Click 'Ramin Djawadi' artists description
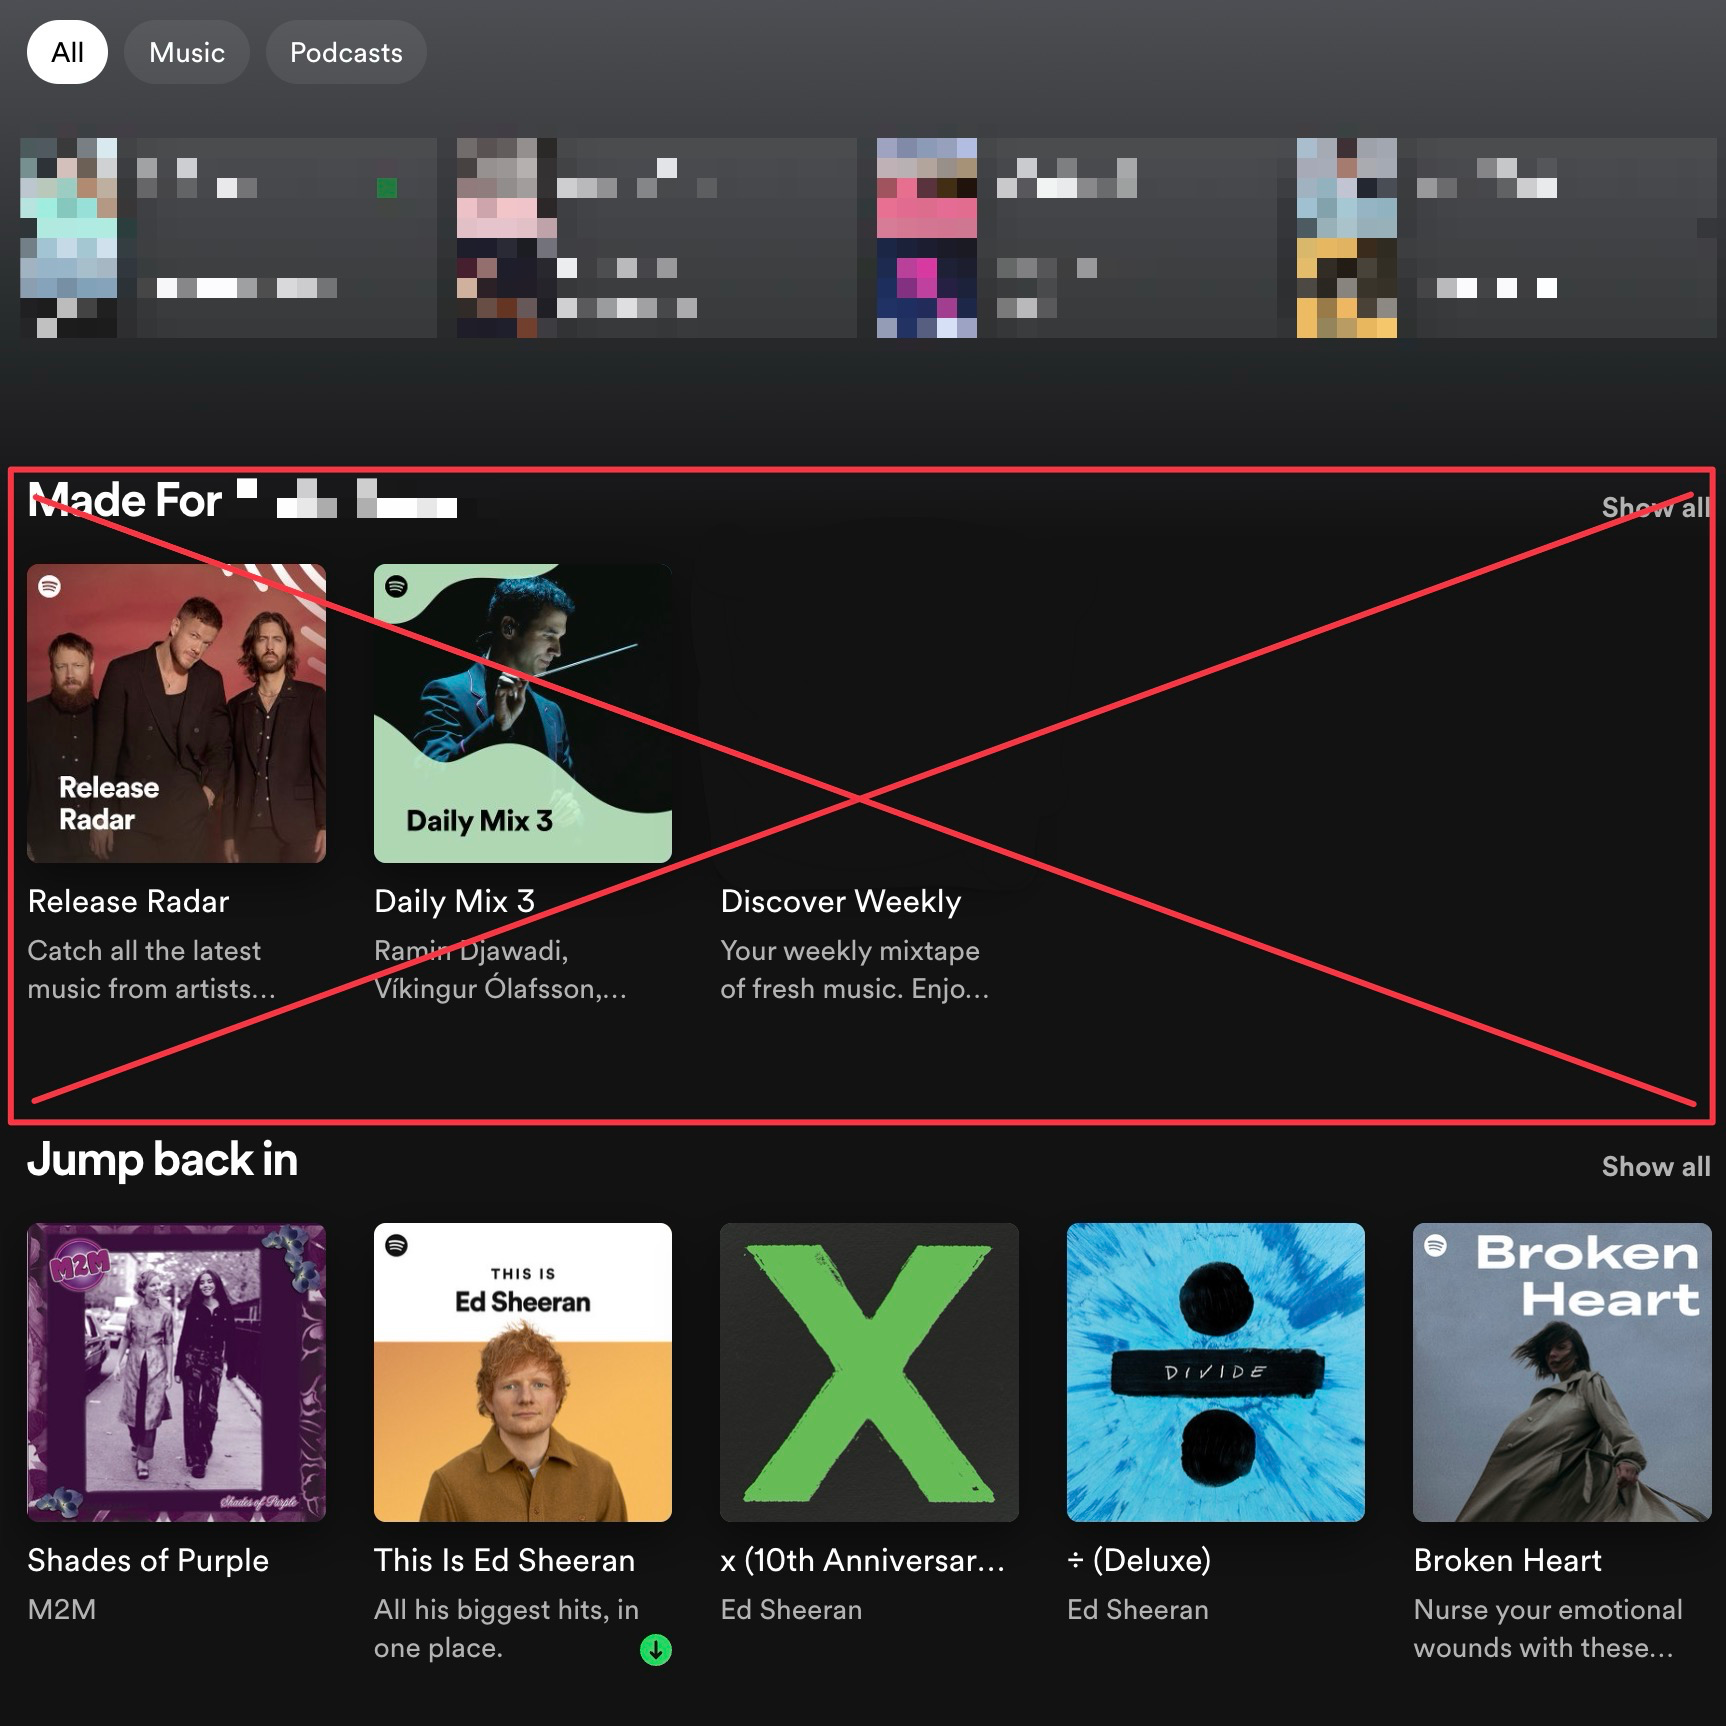1726x1726 pixels. click(x=500, y=969)
